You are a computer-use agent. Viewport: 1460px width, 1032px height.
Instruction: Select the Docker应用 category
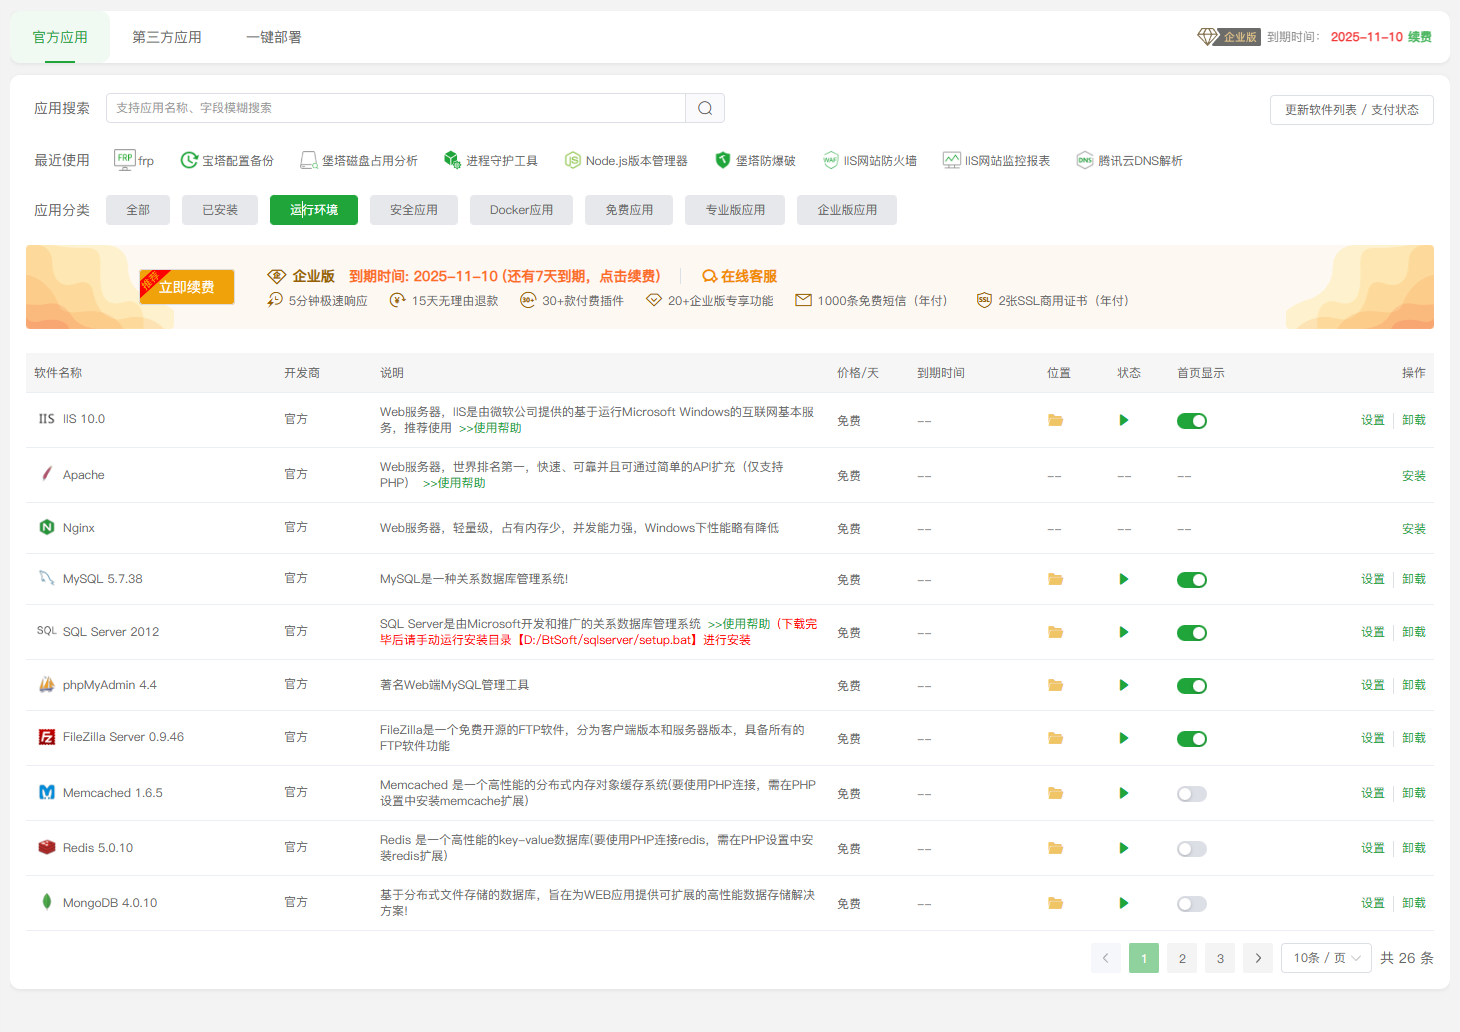point(521,210)
